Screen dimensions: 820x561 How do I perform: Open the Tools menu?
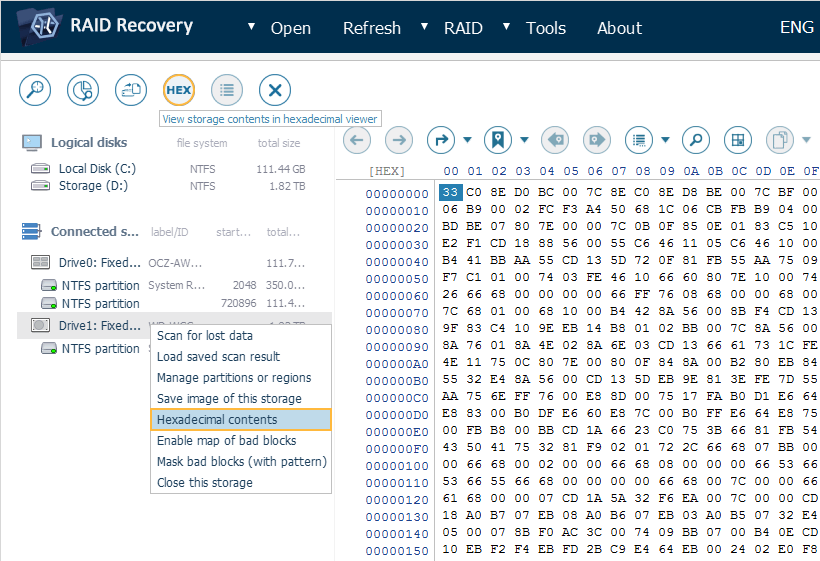(x=545, y=28)
